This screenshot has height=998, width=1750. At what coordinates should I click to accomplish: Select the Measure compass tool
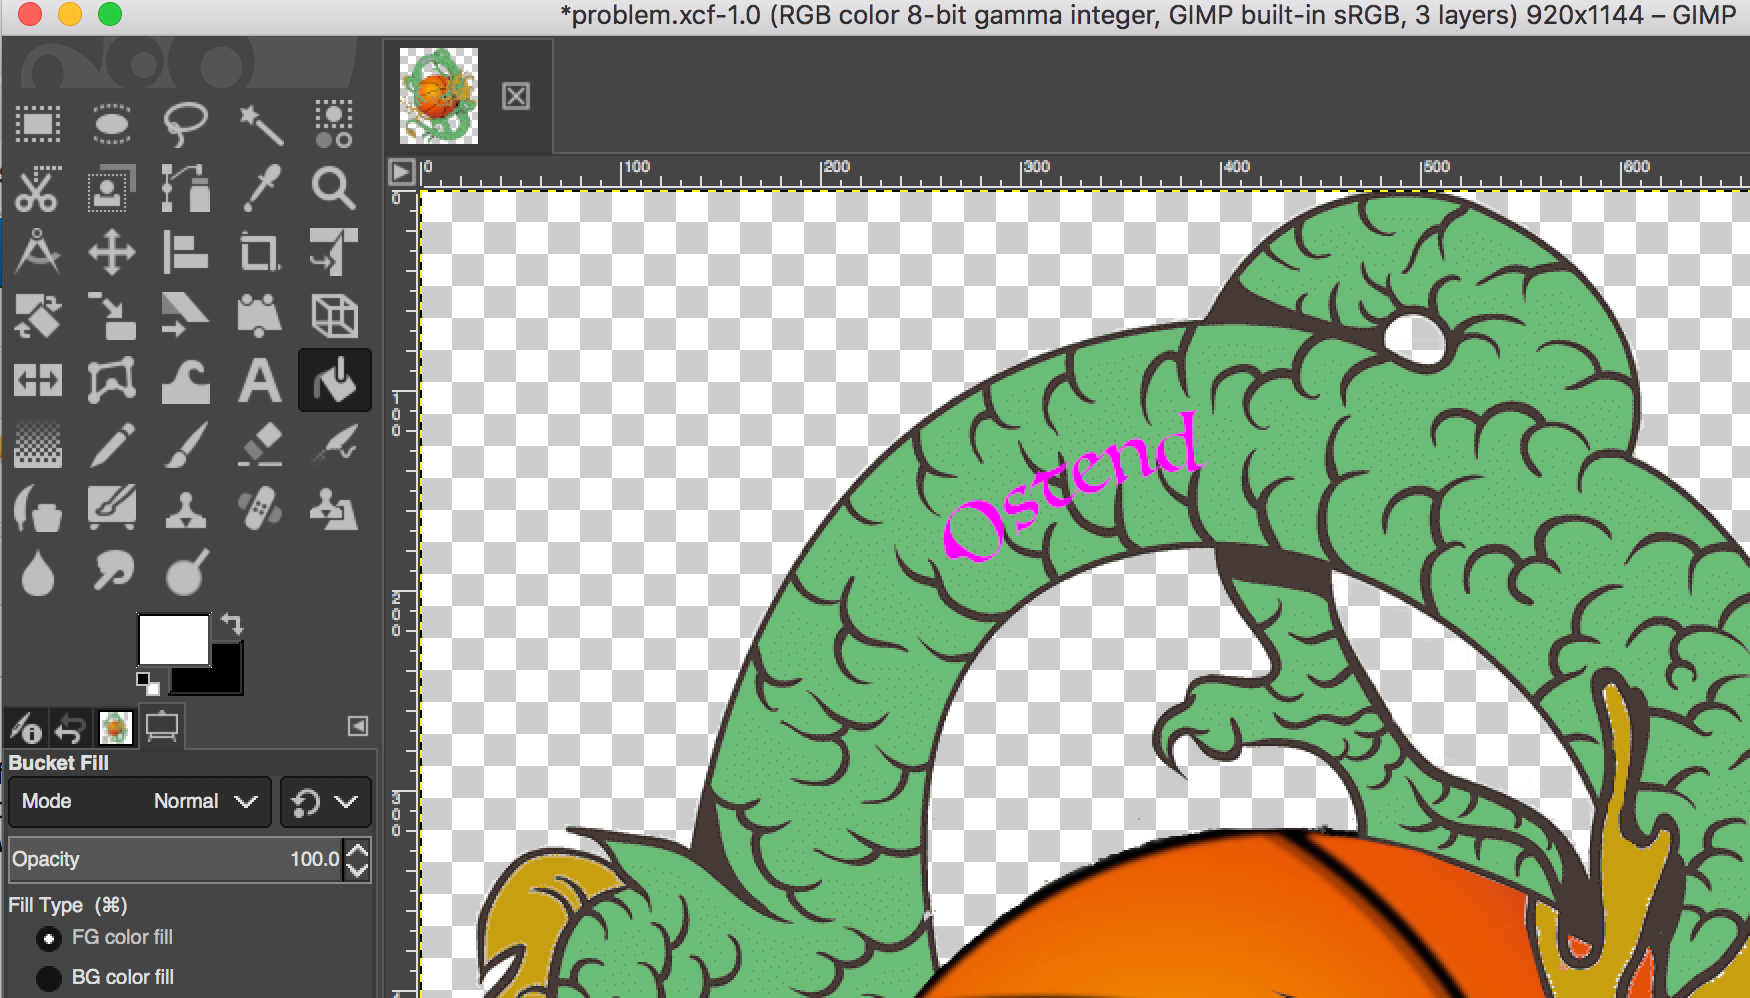(38, 252)
